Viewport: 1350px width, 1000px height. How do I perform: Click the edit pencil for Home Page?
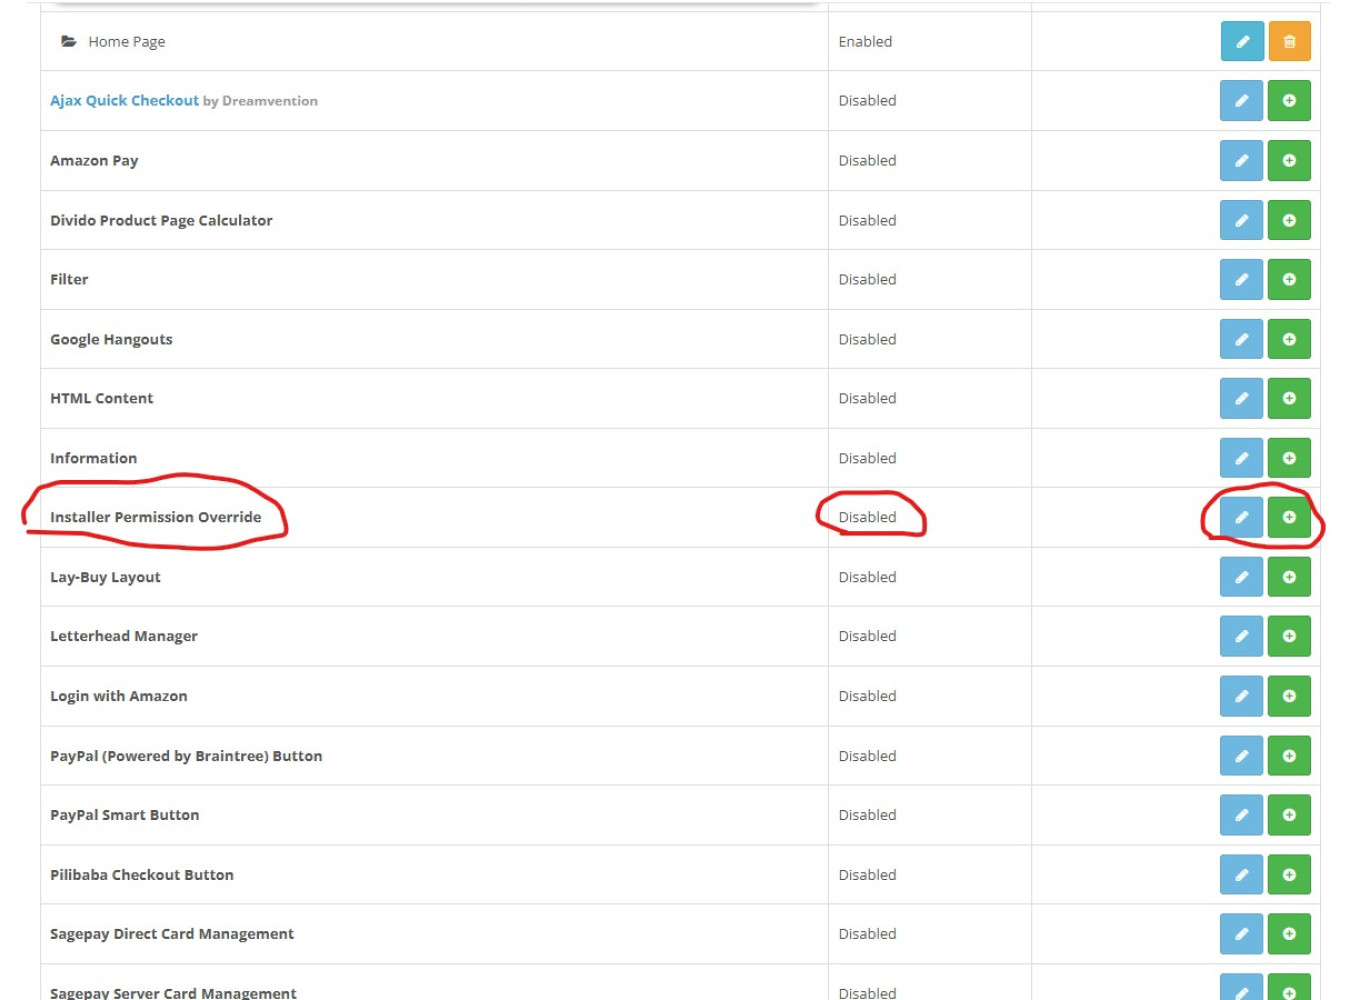[1242, 42]
